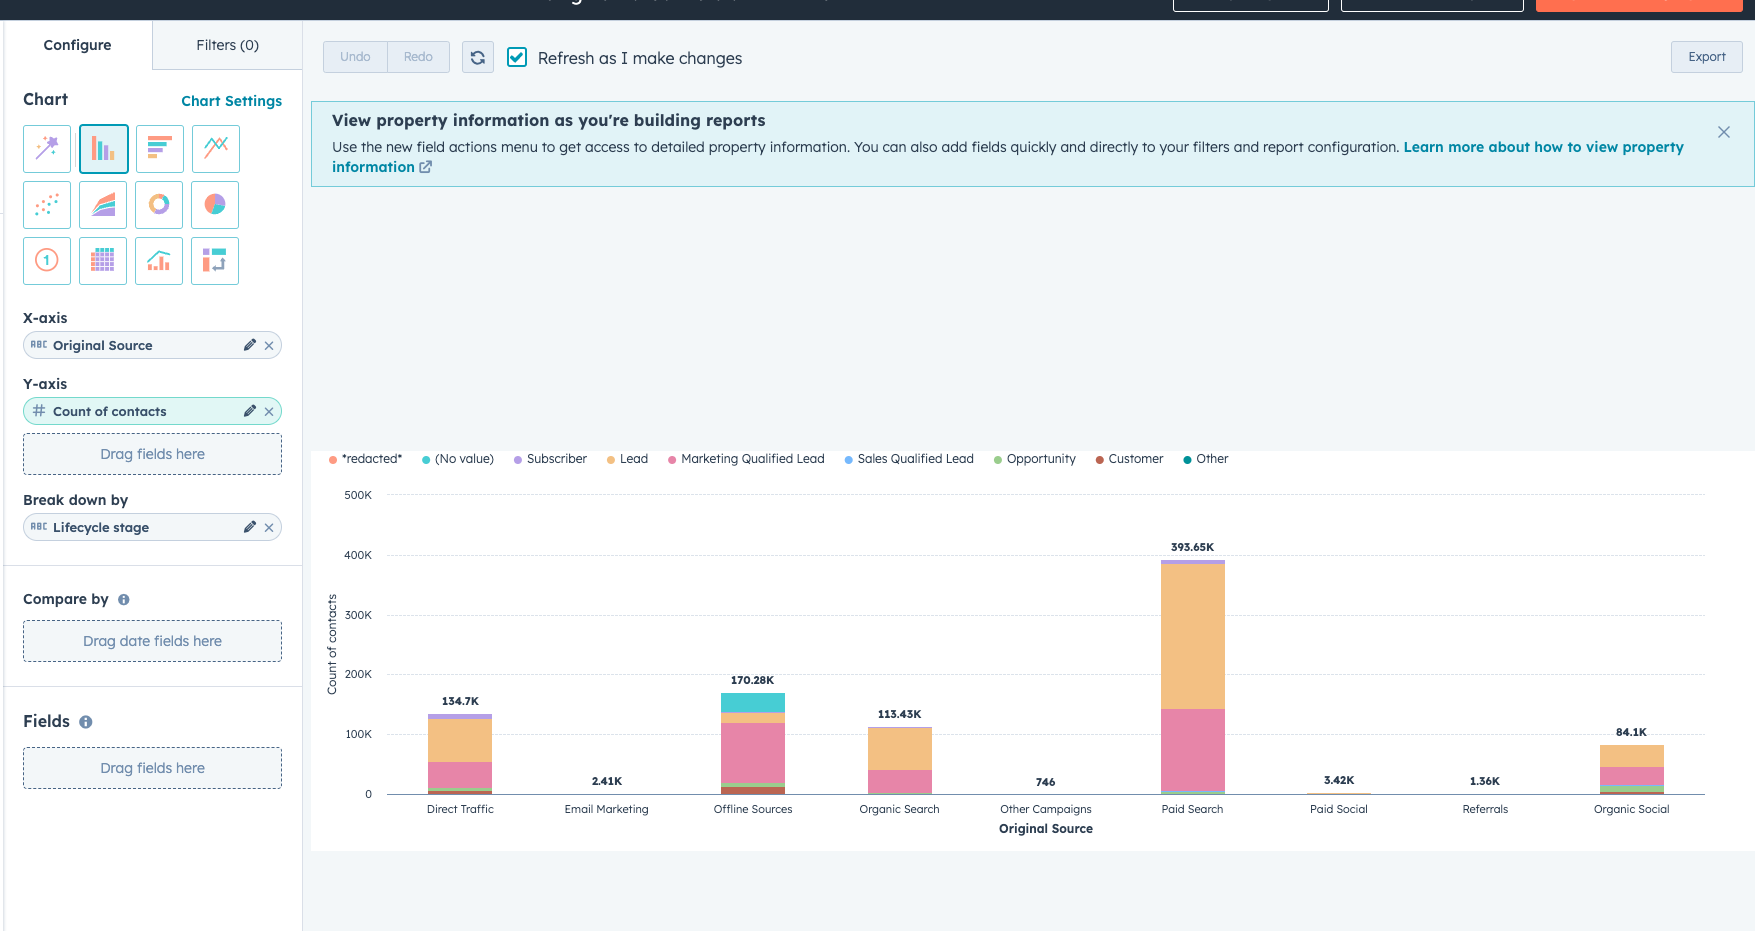1755x931 pixels.
Task: Follow the Learn more about property information link
Action: click(1543, 147)
